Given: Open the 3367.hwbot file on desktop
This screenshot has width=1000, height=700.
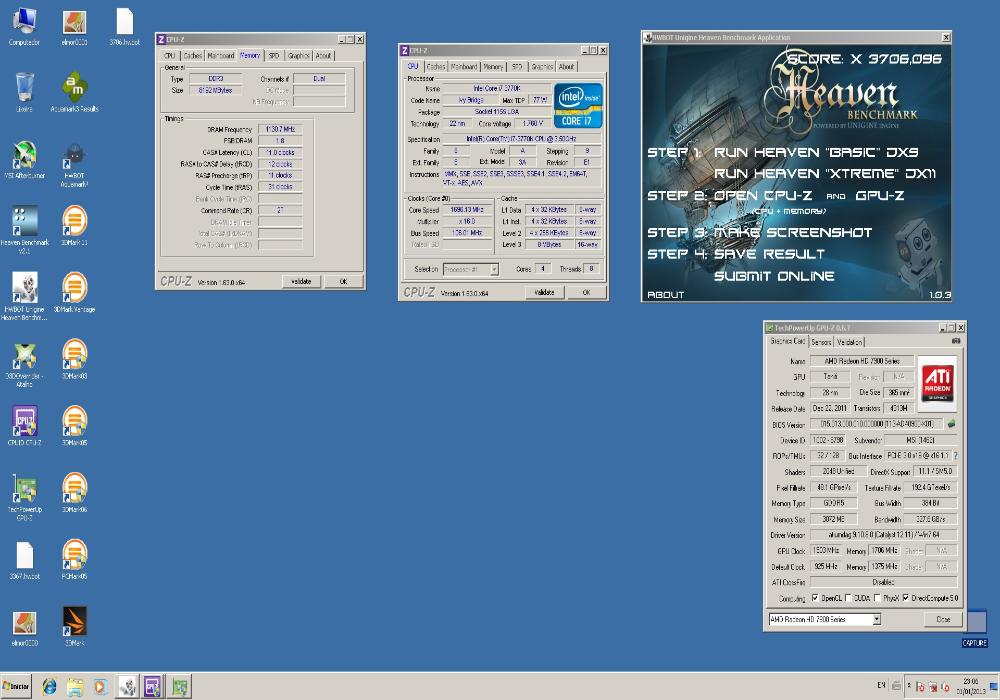Looking at the screenshot, I should click(24, 560).
